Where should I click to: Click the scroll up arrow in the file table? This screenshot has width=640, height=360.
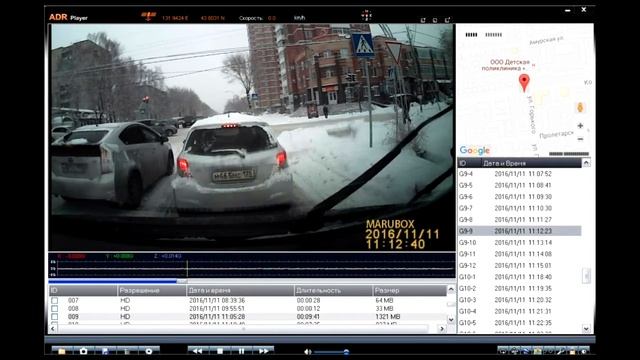click(x=451, y=289)
